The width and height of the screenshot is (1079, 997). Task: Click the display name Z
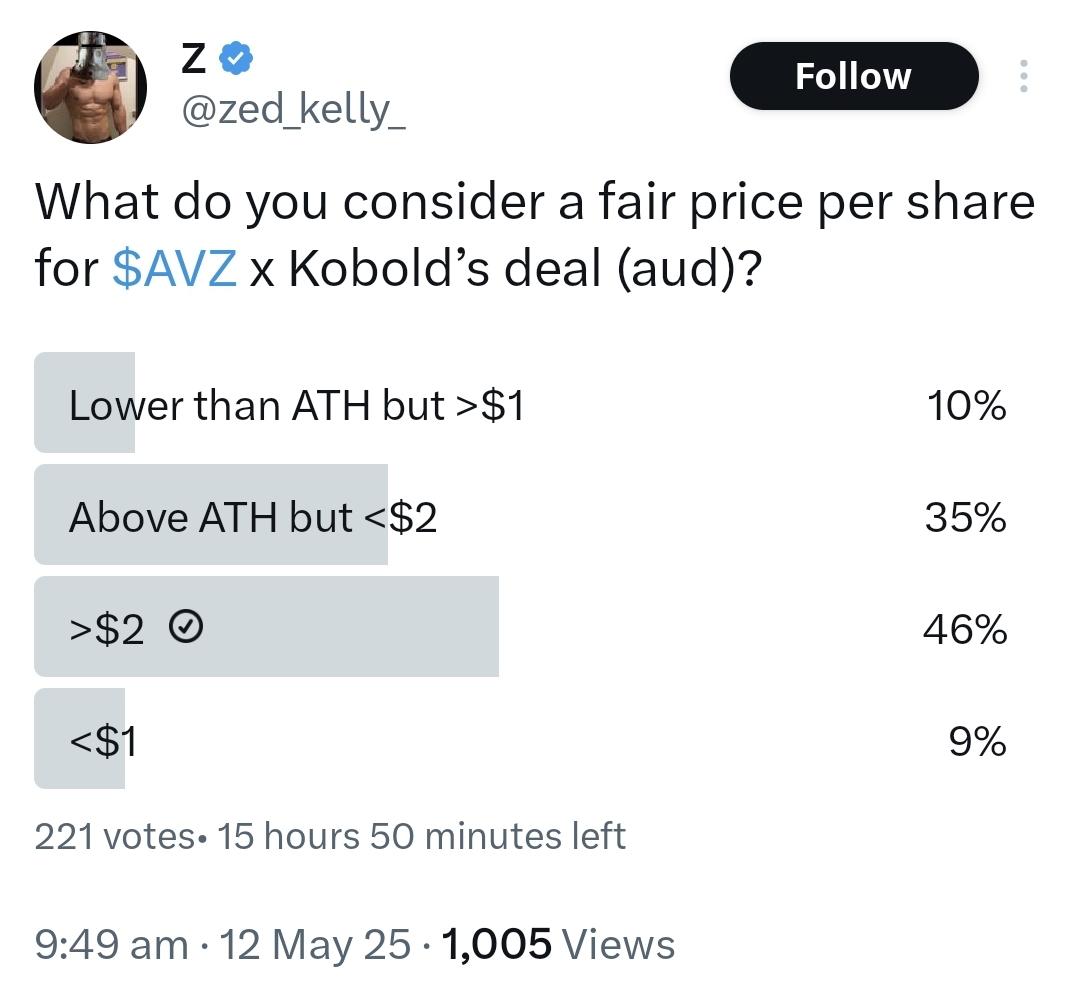point(193,58)
